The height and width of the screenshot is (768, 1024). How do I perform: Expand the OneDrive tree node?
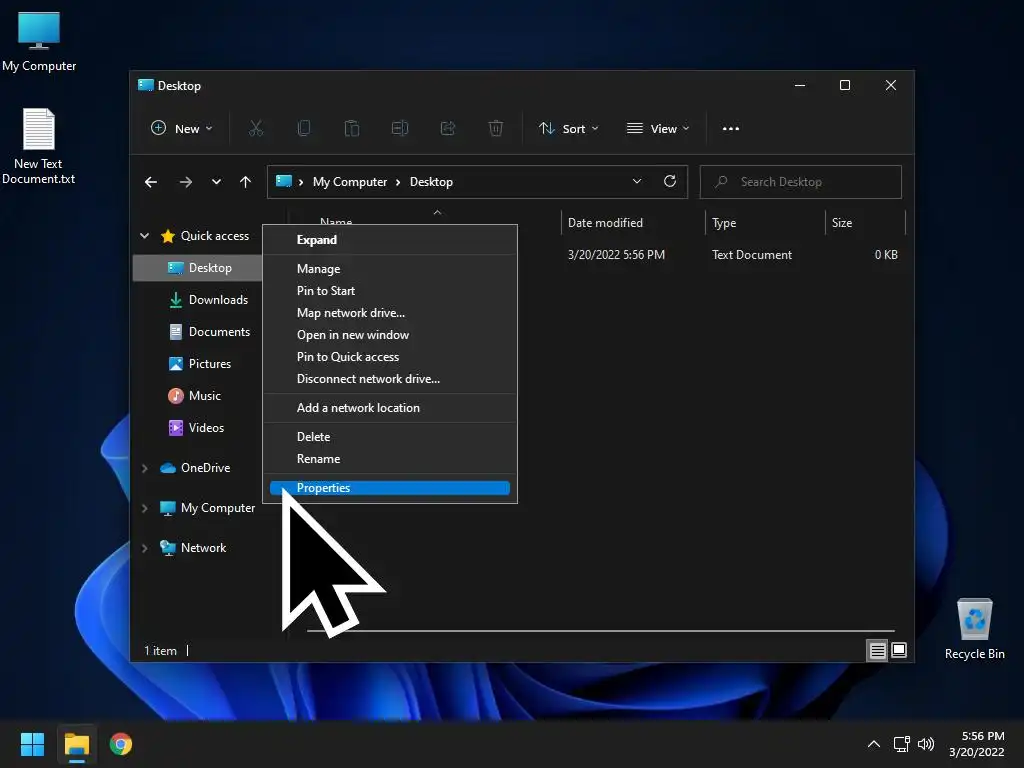pos(144,468)
